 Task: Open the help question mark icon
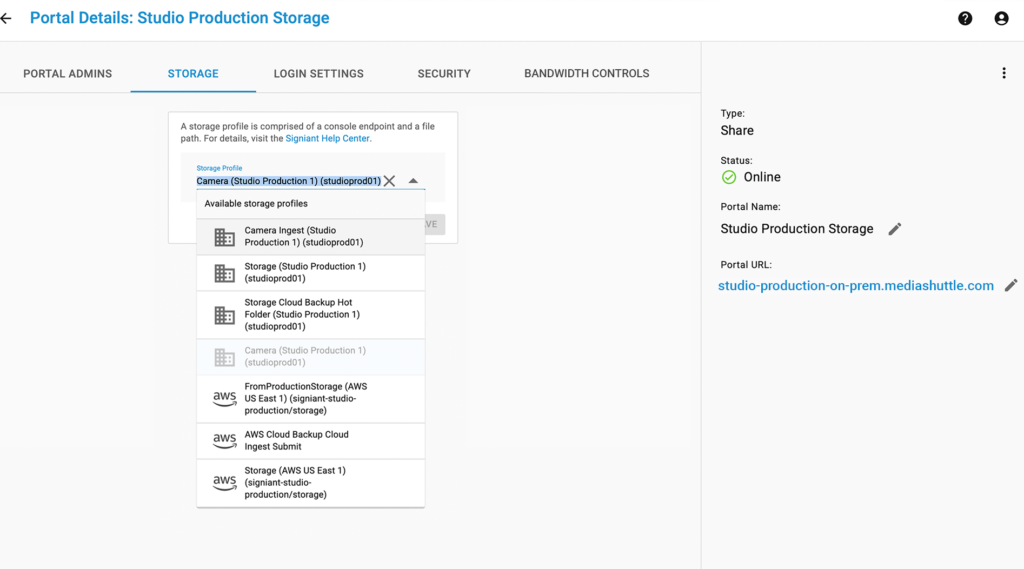click(965, 18)
